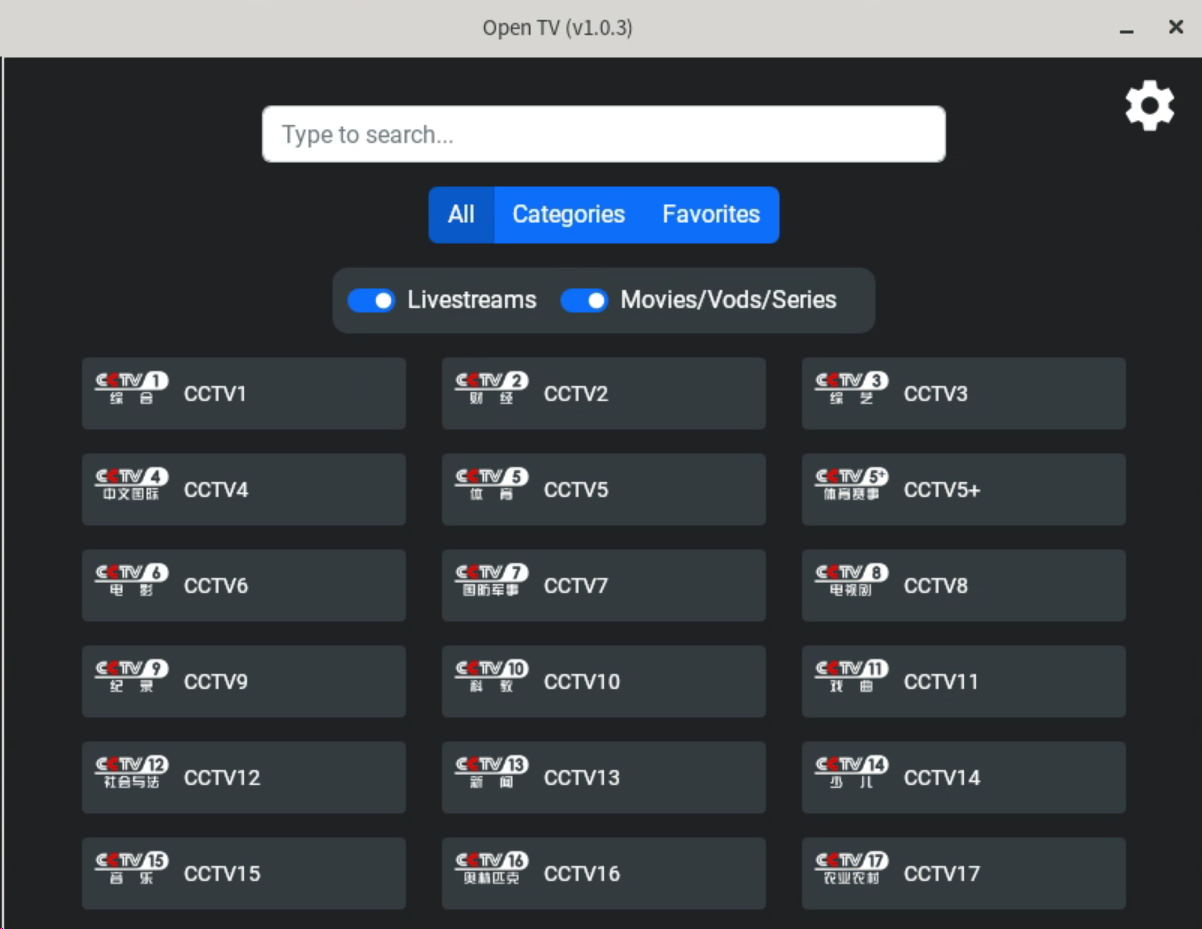Click the CCTV17 channel name text
The height and width of the screenshot is (929, 1202).
pos(942,874)
